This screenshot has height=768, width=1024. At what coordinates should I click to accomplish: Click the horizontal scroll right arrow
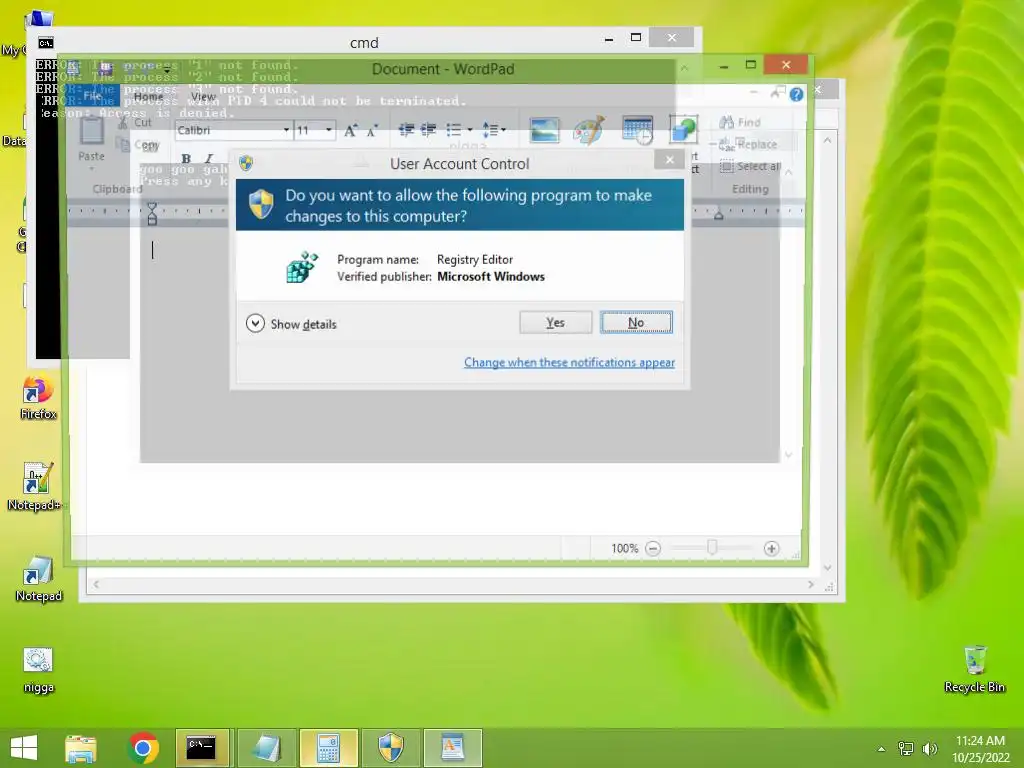811,584
